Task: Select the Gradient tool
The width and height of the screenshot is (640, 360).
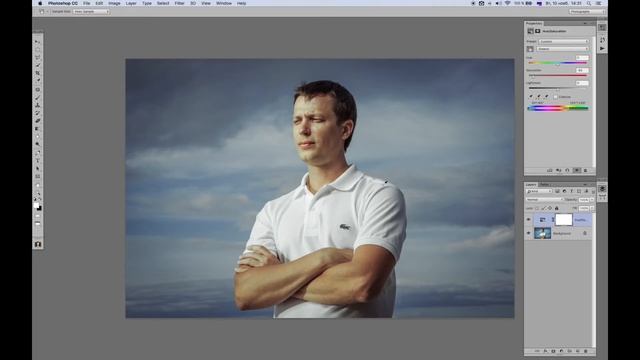Action: [x=38, y=129]
